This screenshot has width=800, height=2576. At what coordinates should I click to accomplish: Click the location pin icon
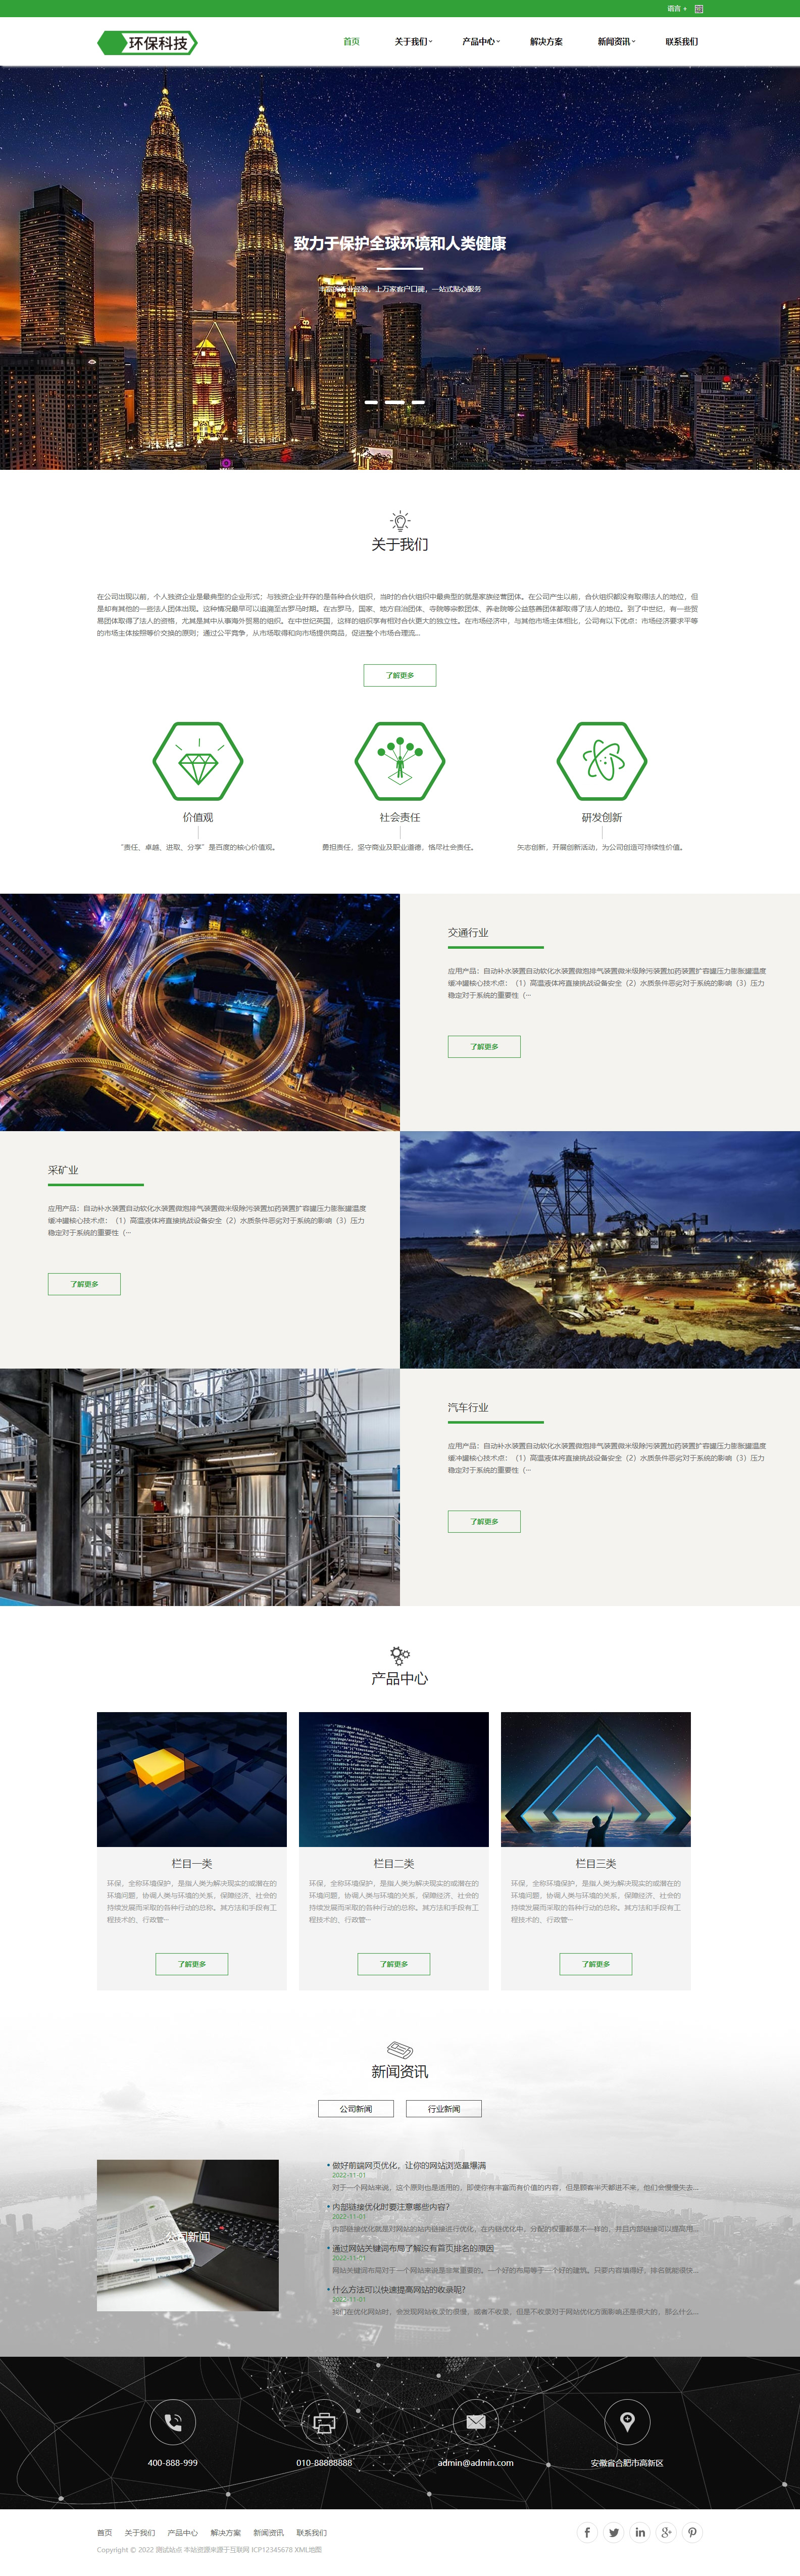coord(627,2421)
